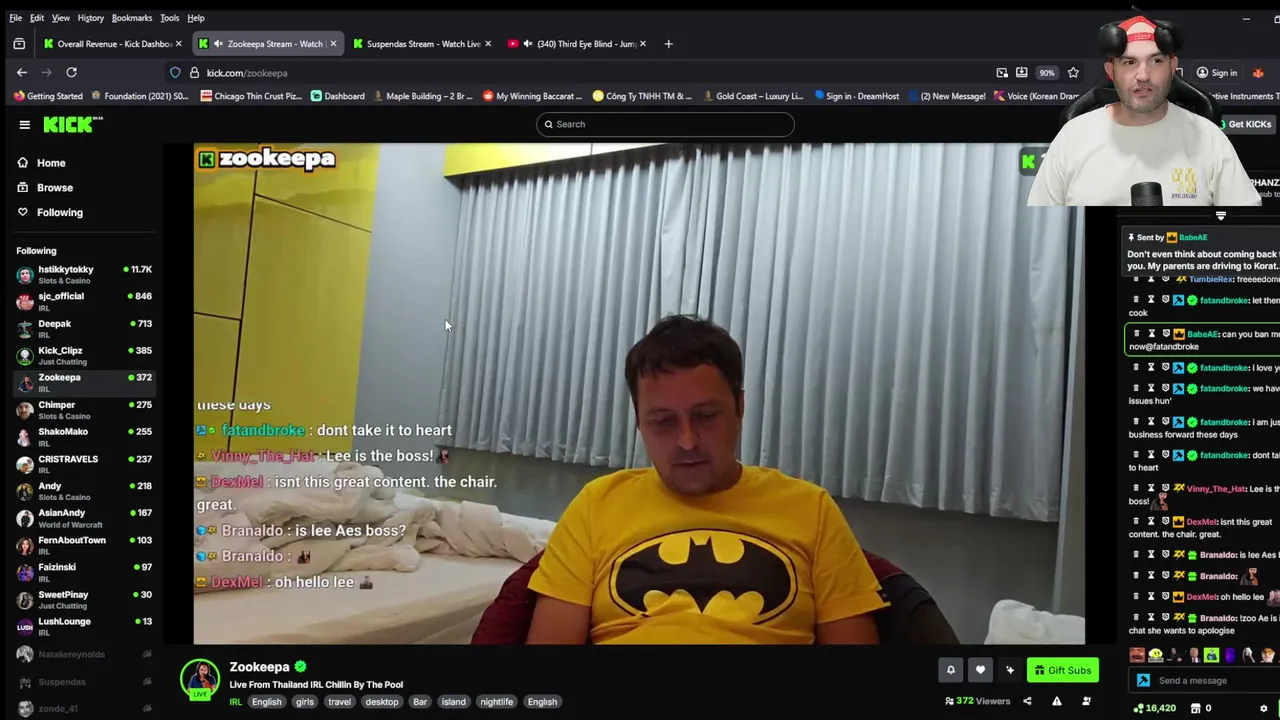Click the bell notification button under the stream

(x=951, y=670)
